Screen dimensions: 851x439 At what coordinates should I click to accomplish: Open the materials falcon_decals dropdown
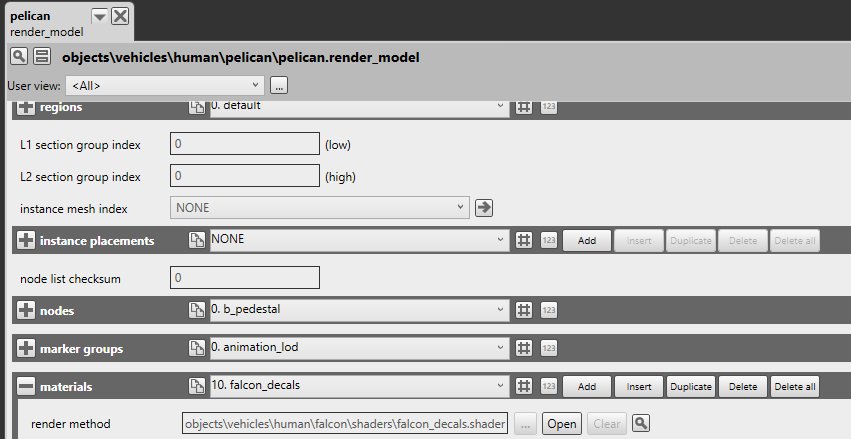tap(359, 386)
